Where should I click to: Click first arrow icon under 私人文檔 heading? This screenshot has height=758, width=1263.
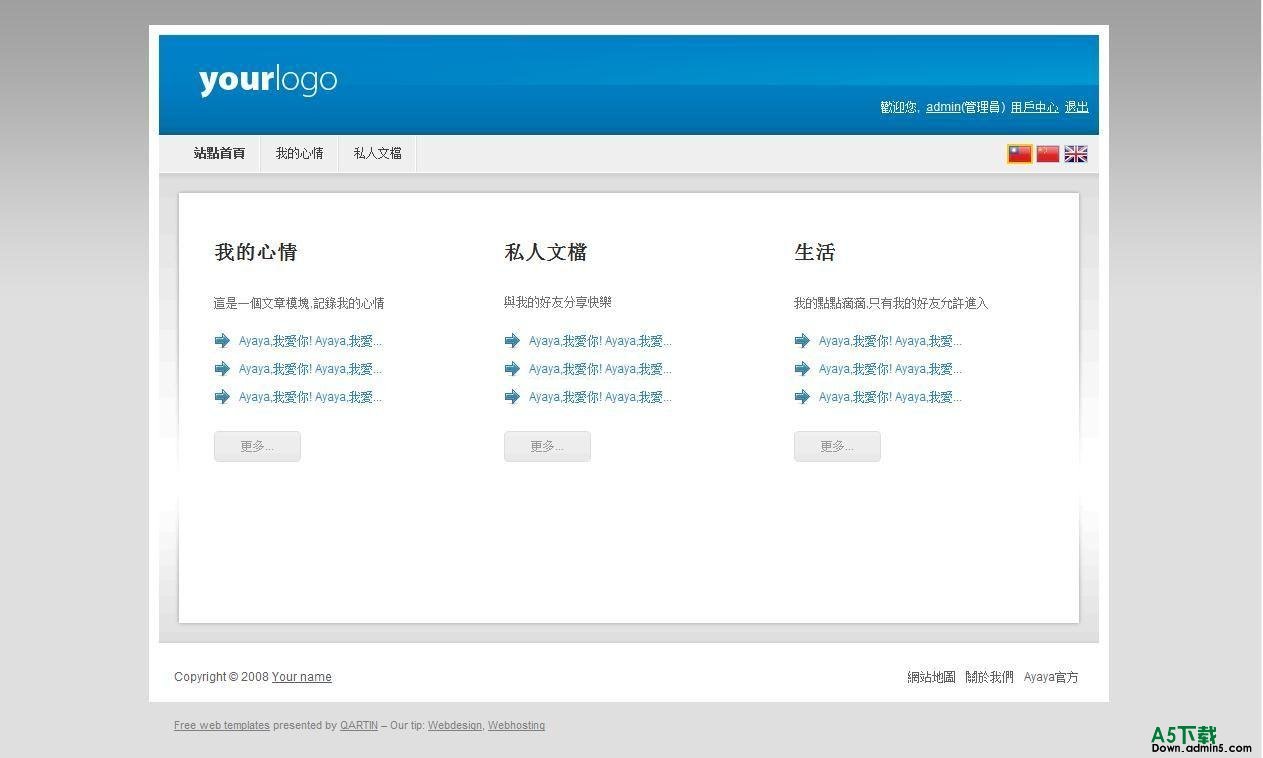click(x=512, y=341)
